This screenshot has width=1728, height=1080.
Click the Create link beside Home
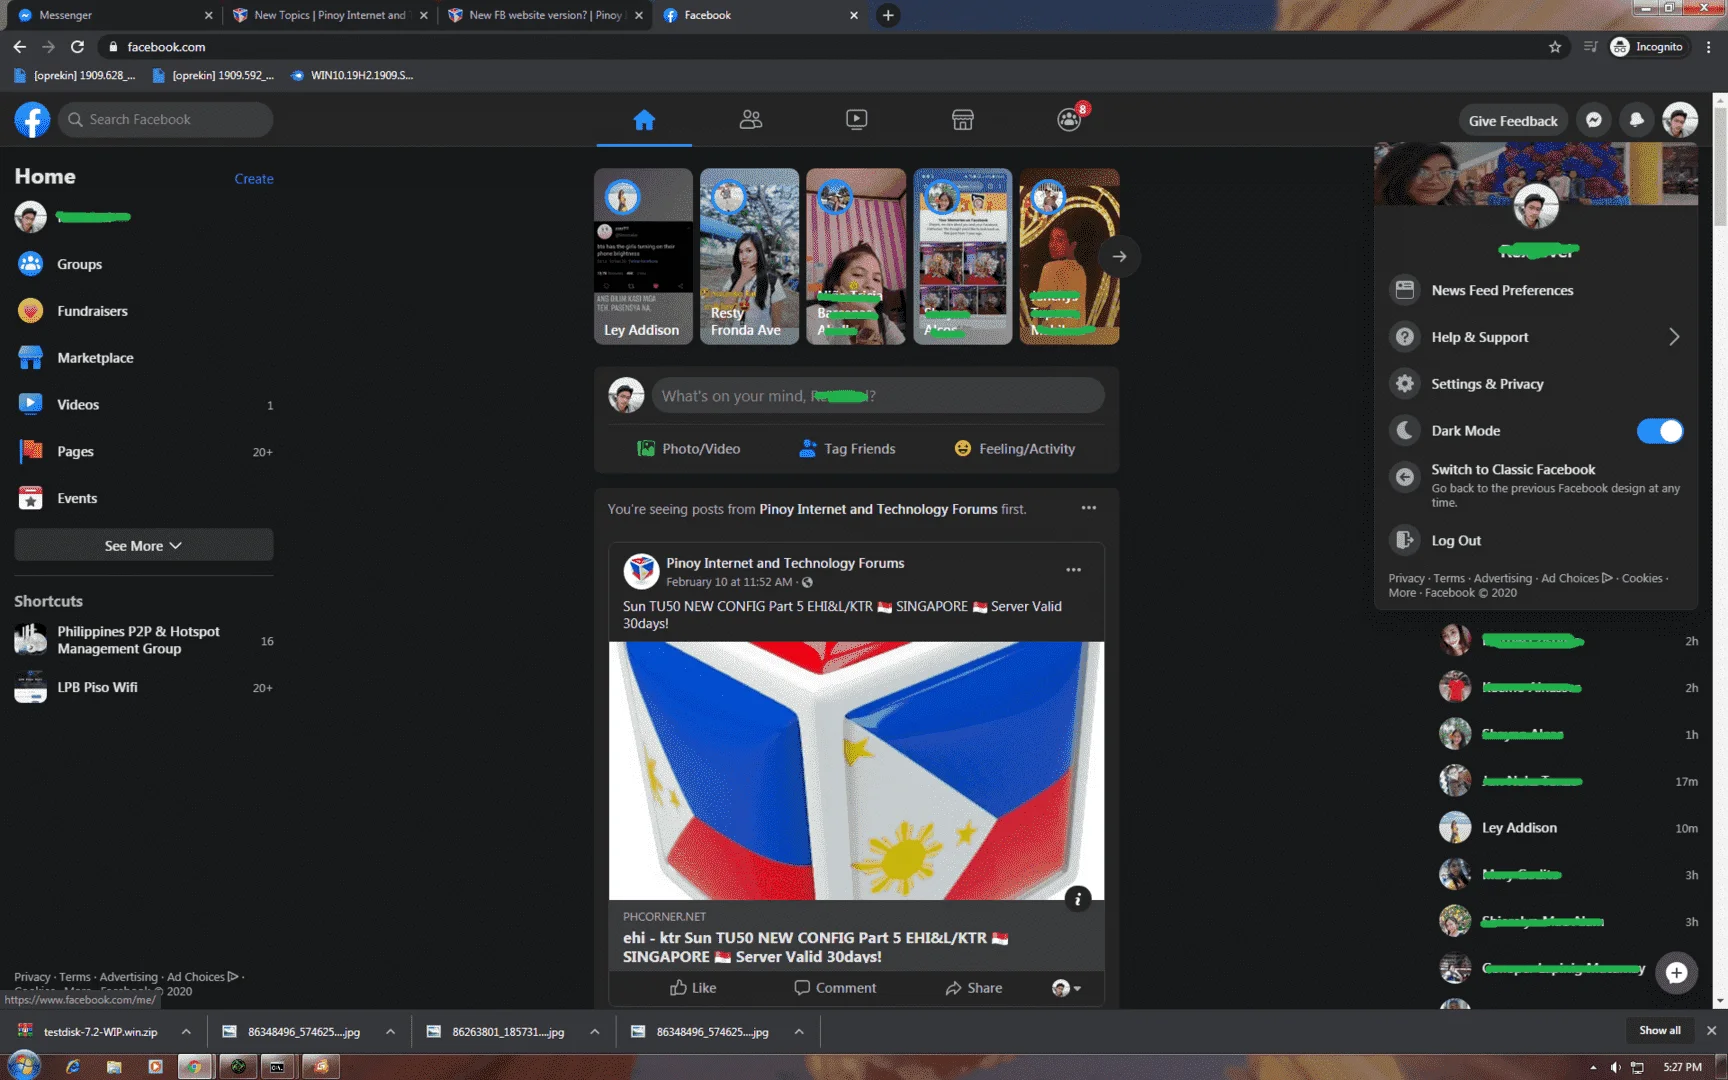254,179
